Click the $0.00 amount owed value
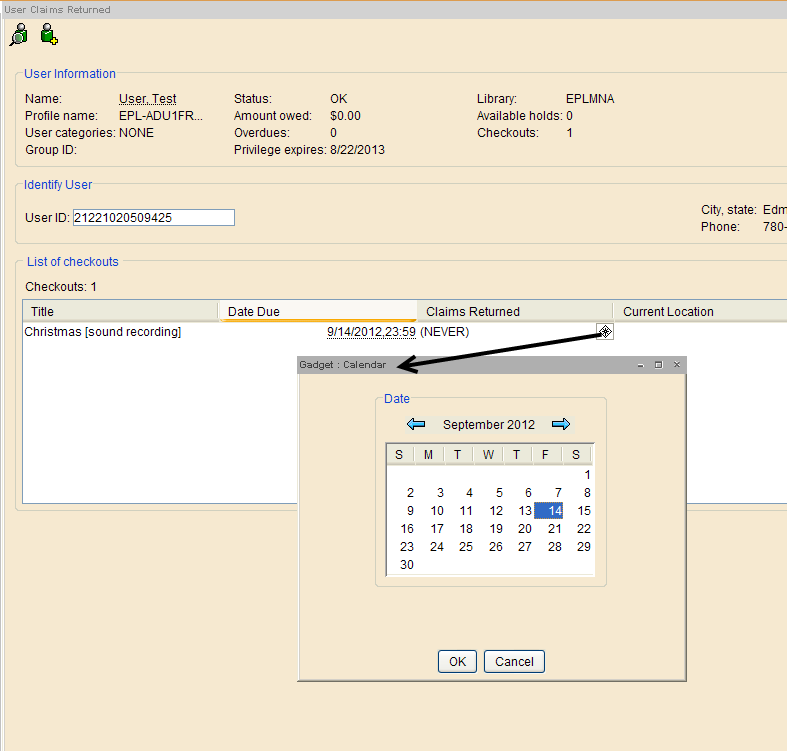Screen dimensions: 787x751 pos(345,116)
